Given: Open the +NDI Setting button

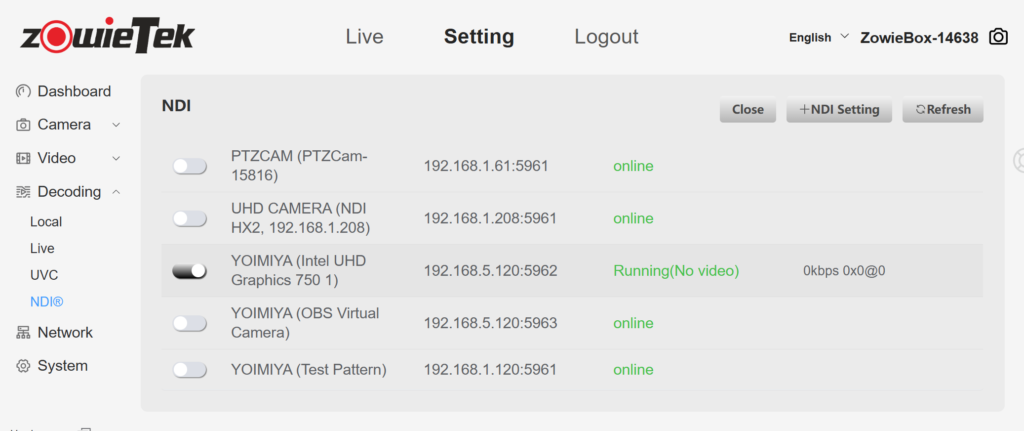Looking at the screenshot, I should [x=838, y=110].
